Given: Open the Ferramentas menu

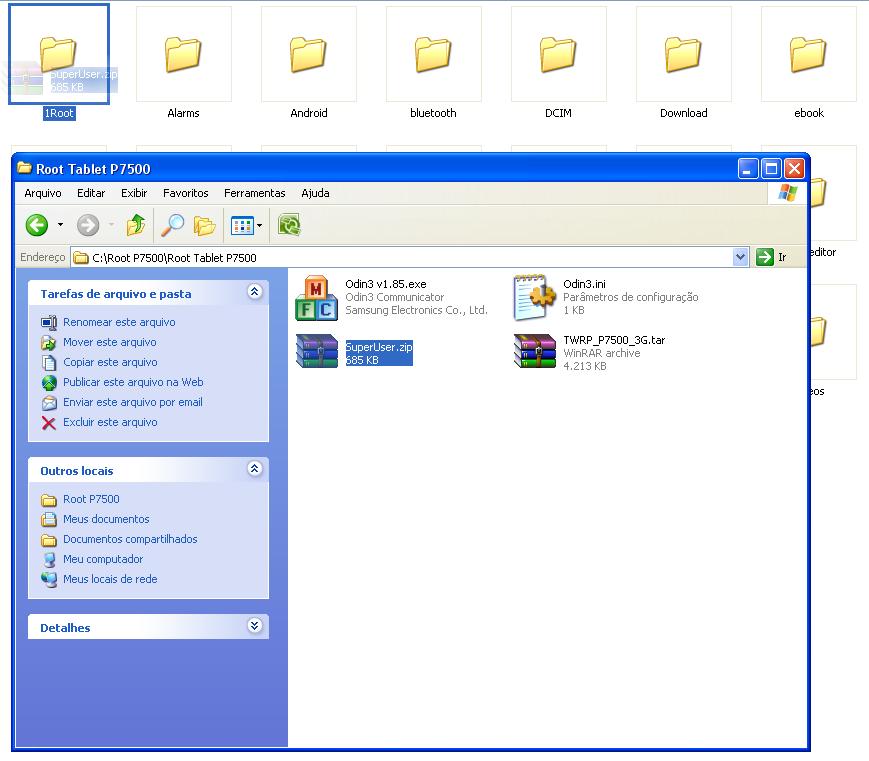Looking at the screenshot, I should click(x=254, y=193).
